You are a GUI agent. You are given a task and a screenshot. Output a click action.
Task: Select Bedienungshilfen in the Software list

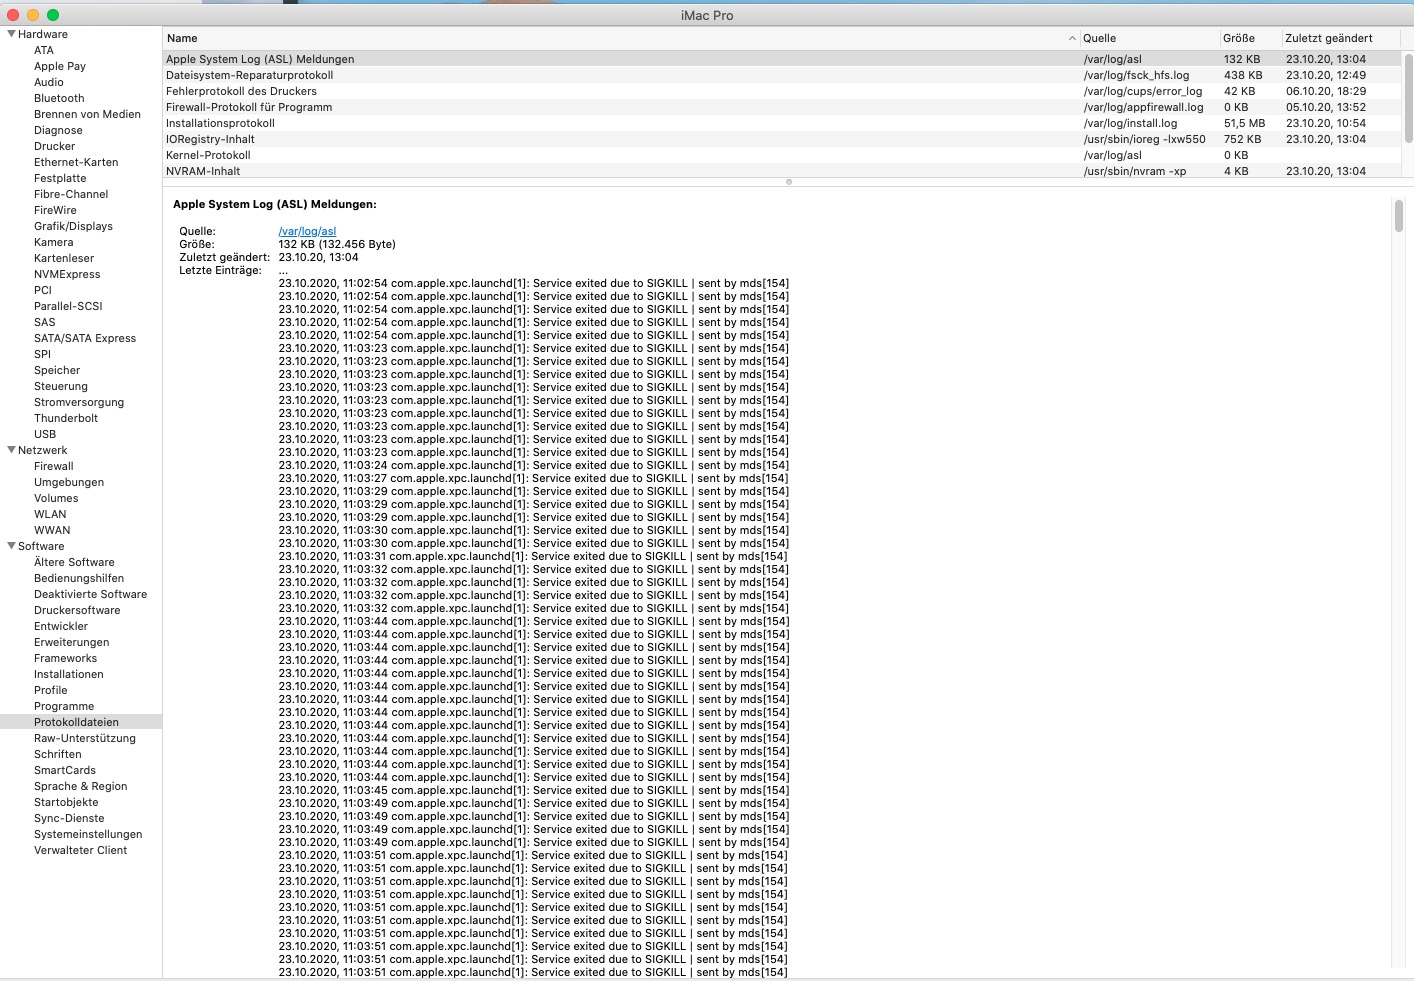79,578
